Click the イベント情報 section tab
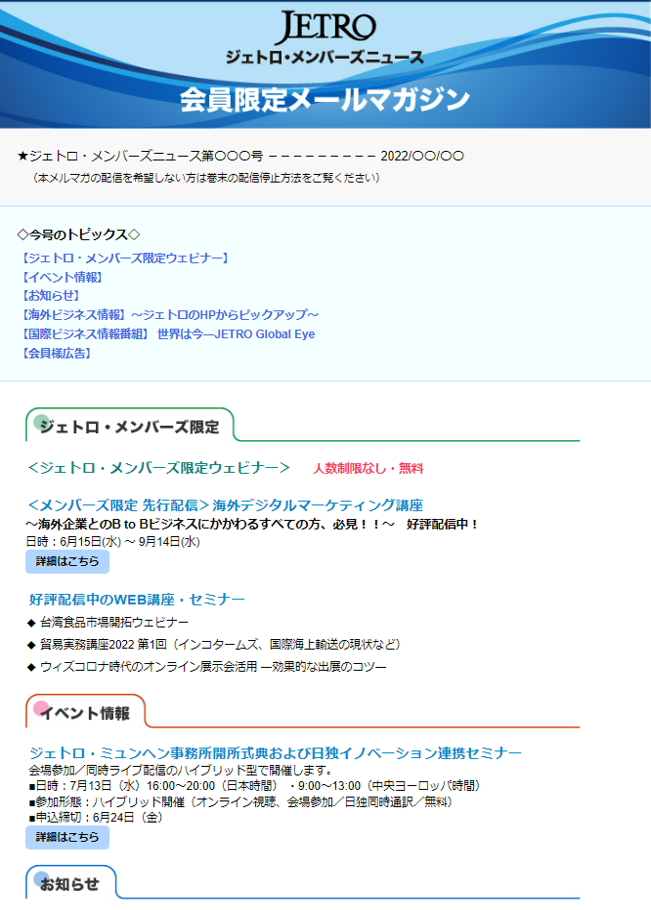Viewport: 651px width, 910px height. (85, 712)
